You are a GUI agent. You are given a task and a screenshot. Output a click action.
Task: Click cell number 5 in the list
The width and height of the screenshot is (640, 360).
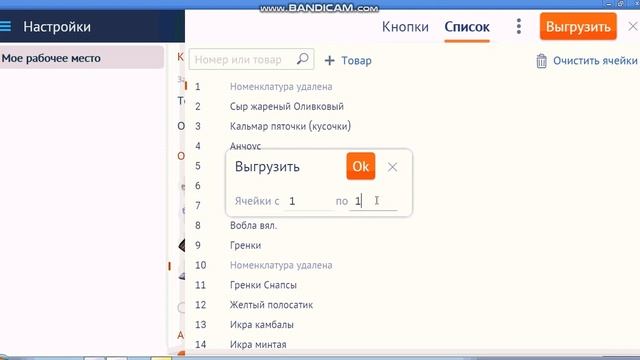[198, 166]
